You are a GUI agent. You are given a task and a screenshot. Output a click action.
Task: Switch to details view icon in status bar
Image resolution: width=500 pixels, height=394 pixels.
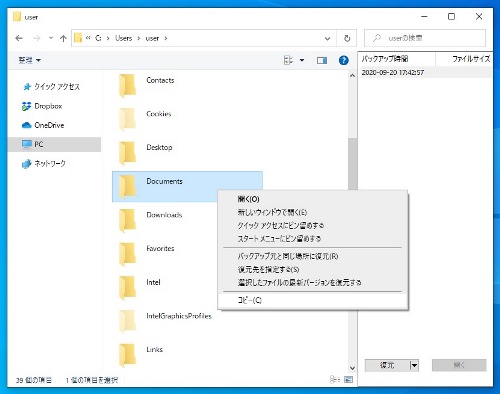[335, 380]
